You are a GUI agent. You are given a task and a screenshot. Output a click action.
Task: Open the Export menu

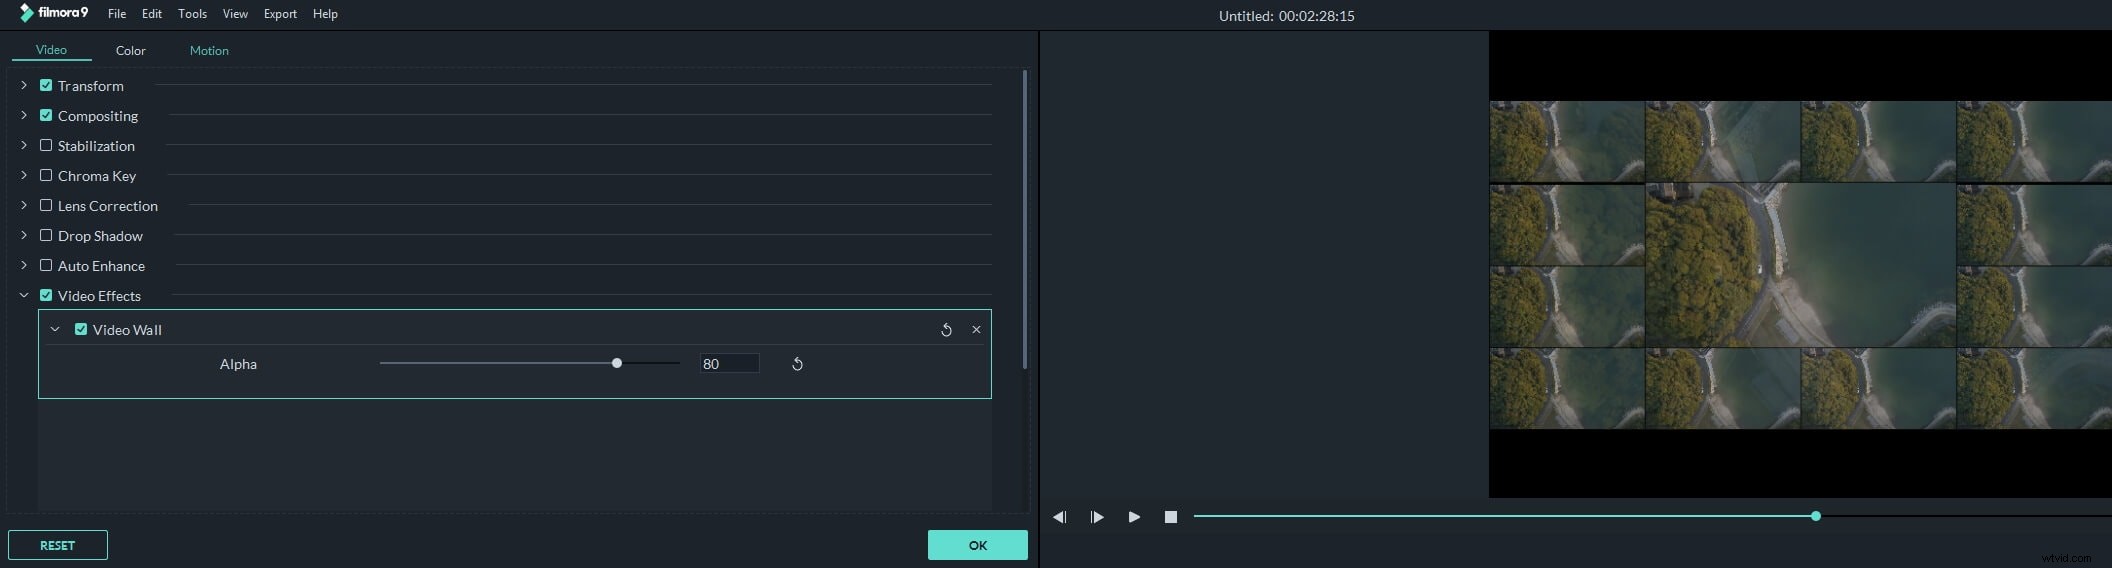(280, 14)
